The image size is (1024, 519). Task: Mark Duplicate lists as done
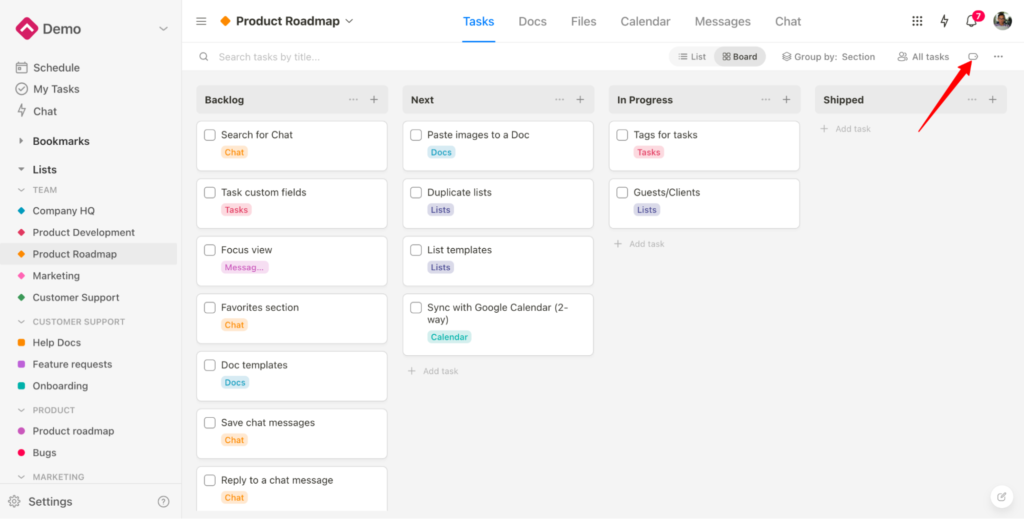(416, 193)
